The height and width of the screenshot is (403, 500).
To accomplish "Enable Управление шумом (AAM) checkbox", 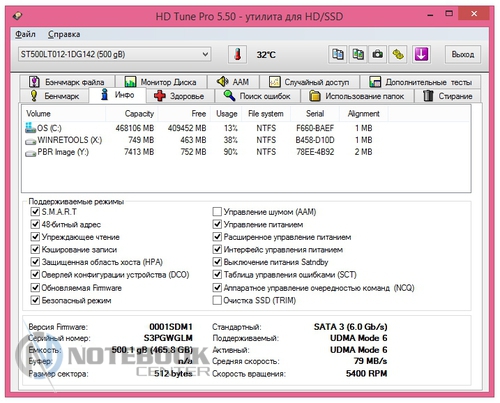I will [217, 211].
